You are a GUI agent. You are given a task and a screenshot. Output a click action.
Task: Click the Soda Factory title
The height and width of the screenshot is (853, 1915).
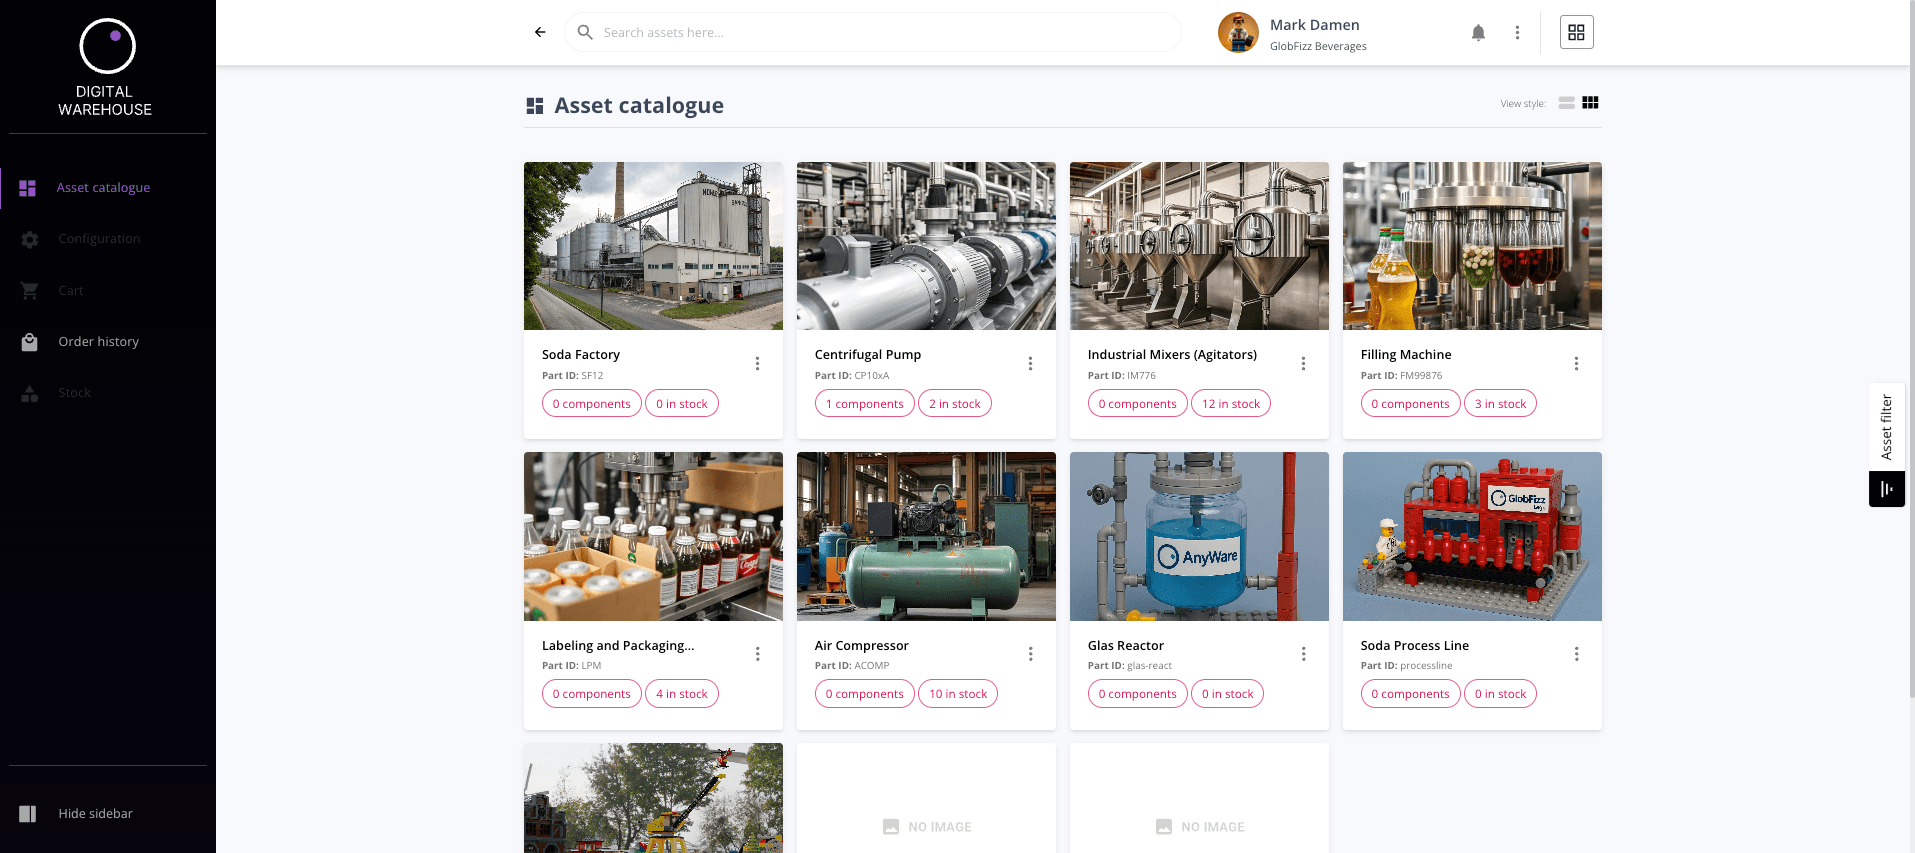(x=581, y=354)
